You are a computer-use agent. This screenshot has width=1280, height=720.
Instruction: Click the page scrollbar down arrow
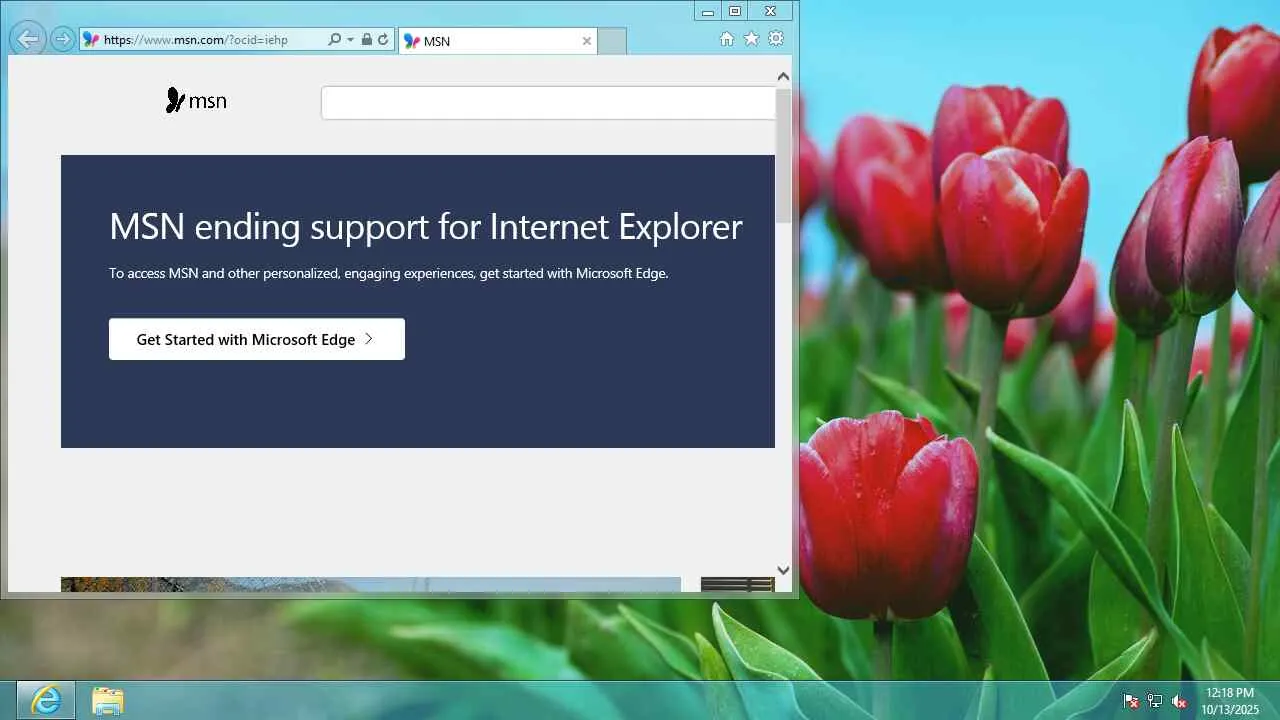pos(783,570)
